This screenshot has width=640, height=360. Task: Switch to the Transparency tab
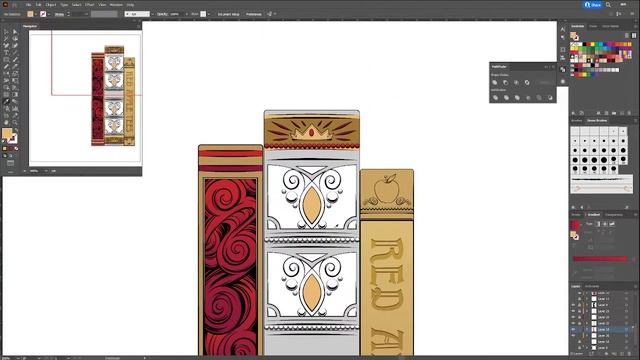point(613,215)
